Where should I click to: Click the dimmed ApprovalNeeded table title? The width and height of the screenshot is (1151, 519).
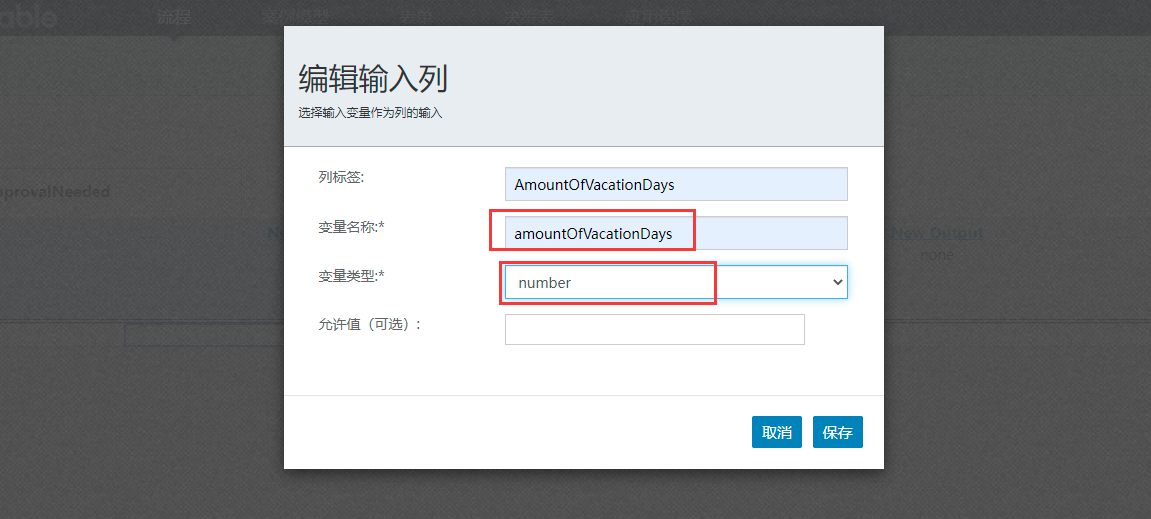pos(55,192)
